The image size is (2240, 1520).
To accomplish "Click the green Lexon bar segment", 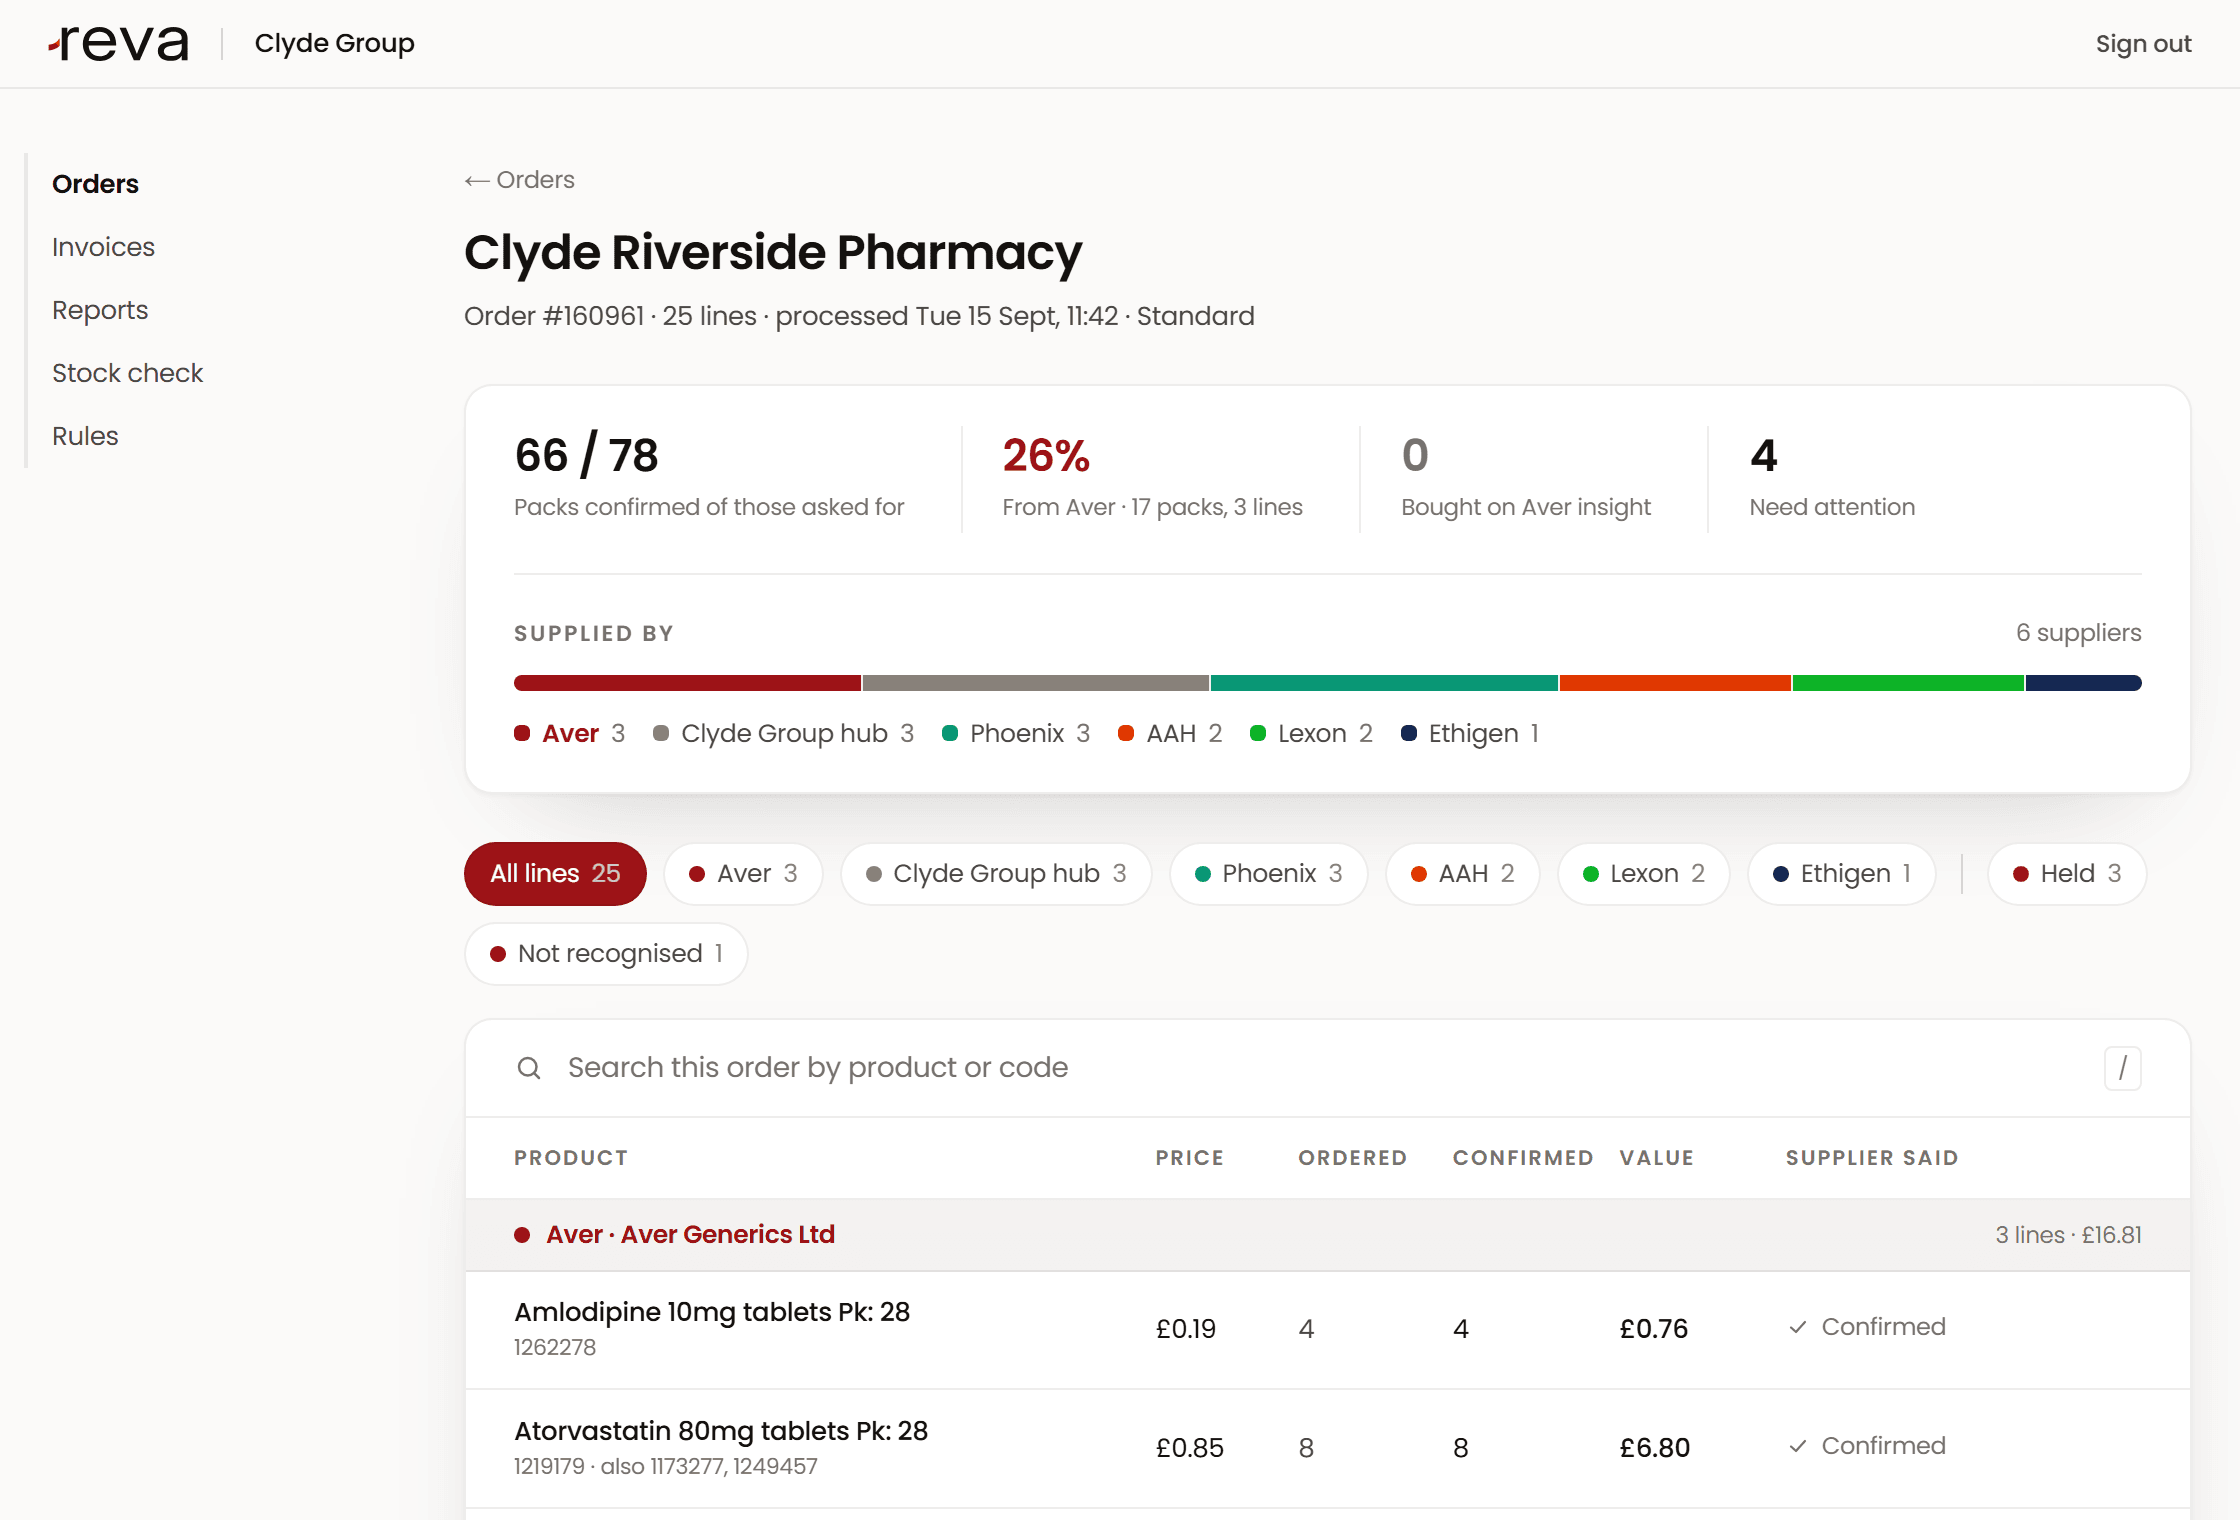I will pyautogui.click(x=1908, y=683).
